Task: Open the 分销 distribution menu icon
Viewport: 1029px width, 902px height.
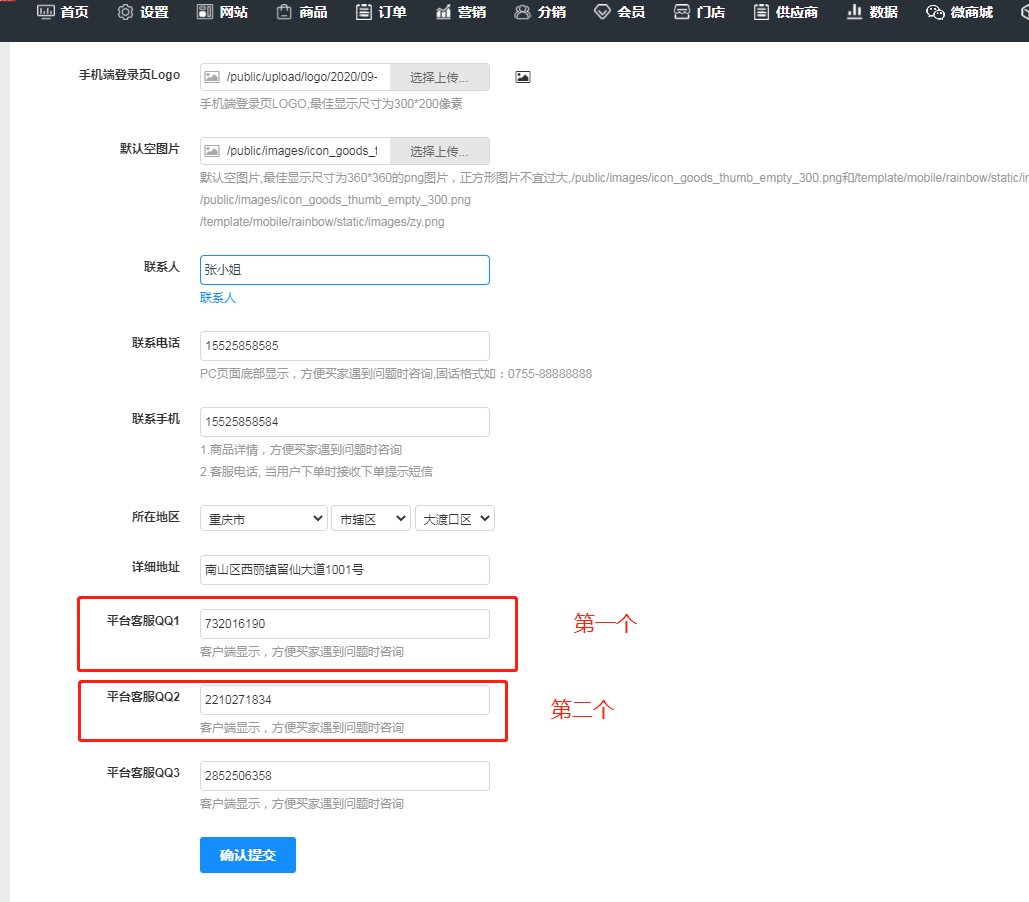Action: click(x=521, y=12)
